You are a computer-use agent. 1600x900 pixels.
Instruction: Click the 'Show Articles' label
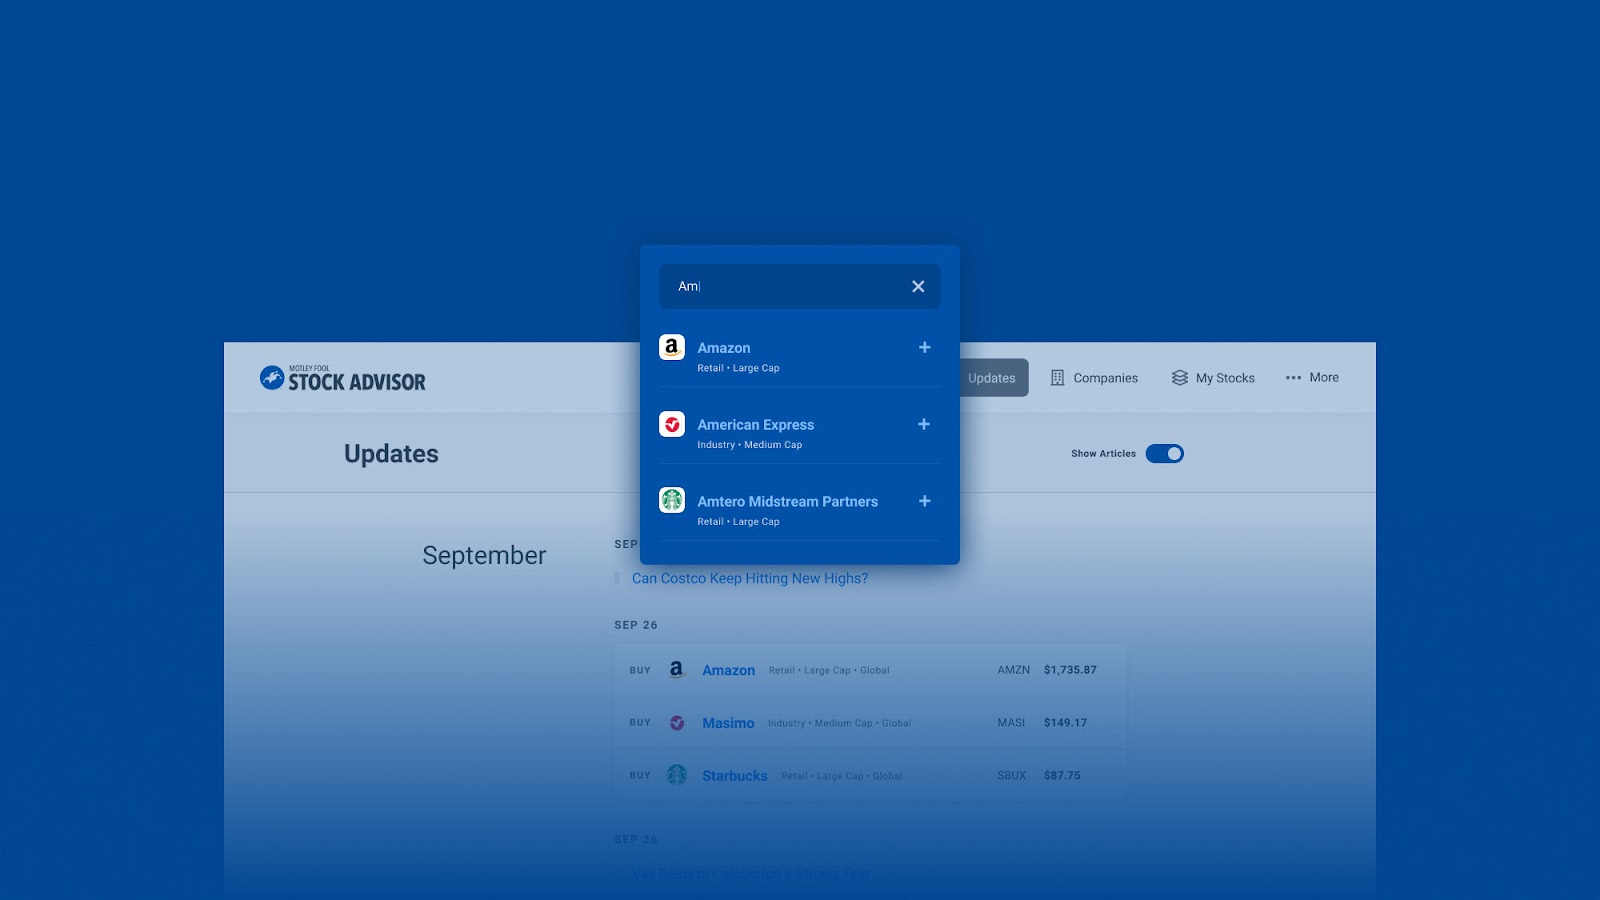1103,454
